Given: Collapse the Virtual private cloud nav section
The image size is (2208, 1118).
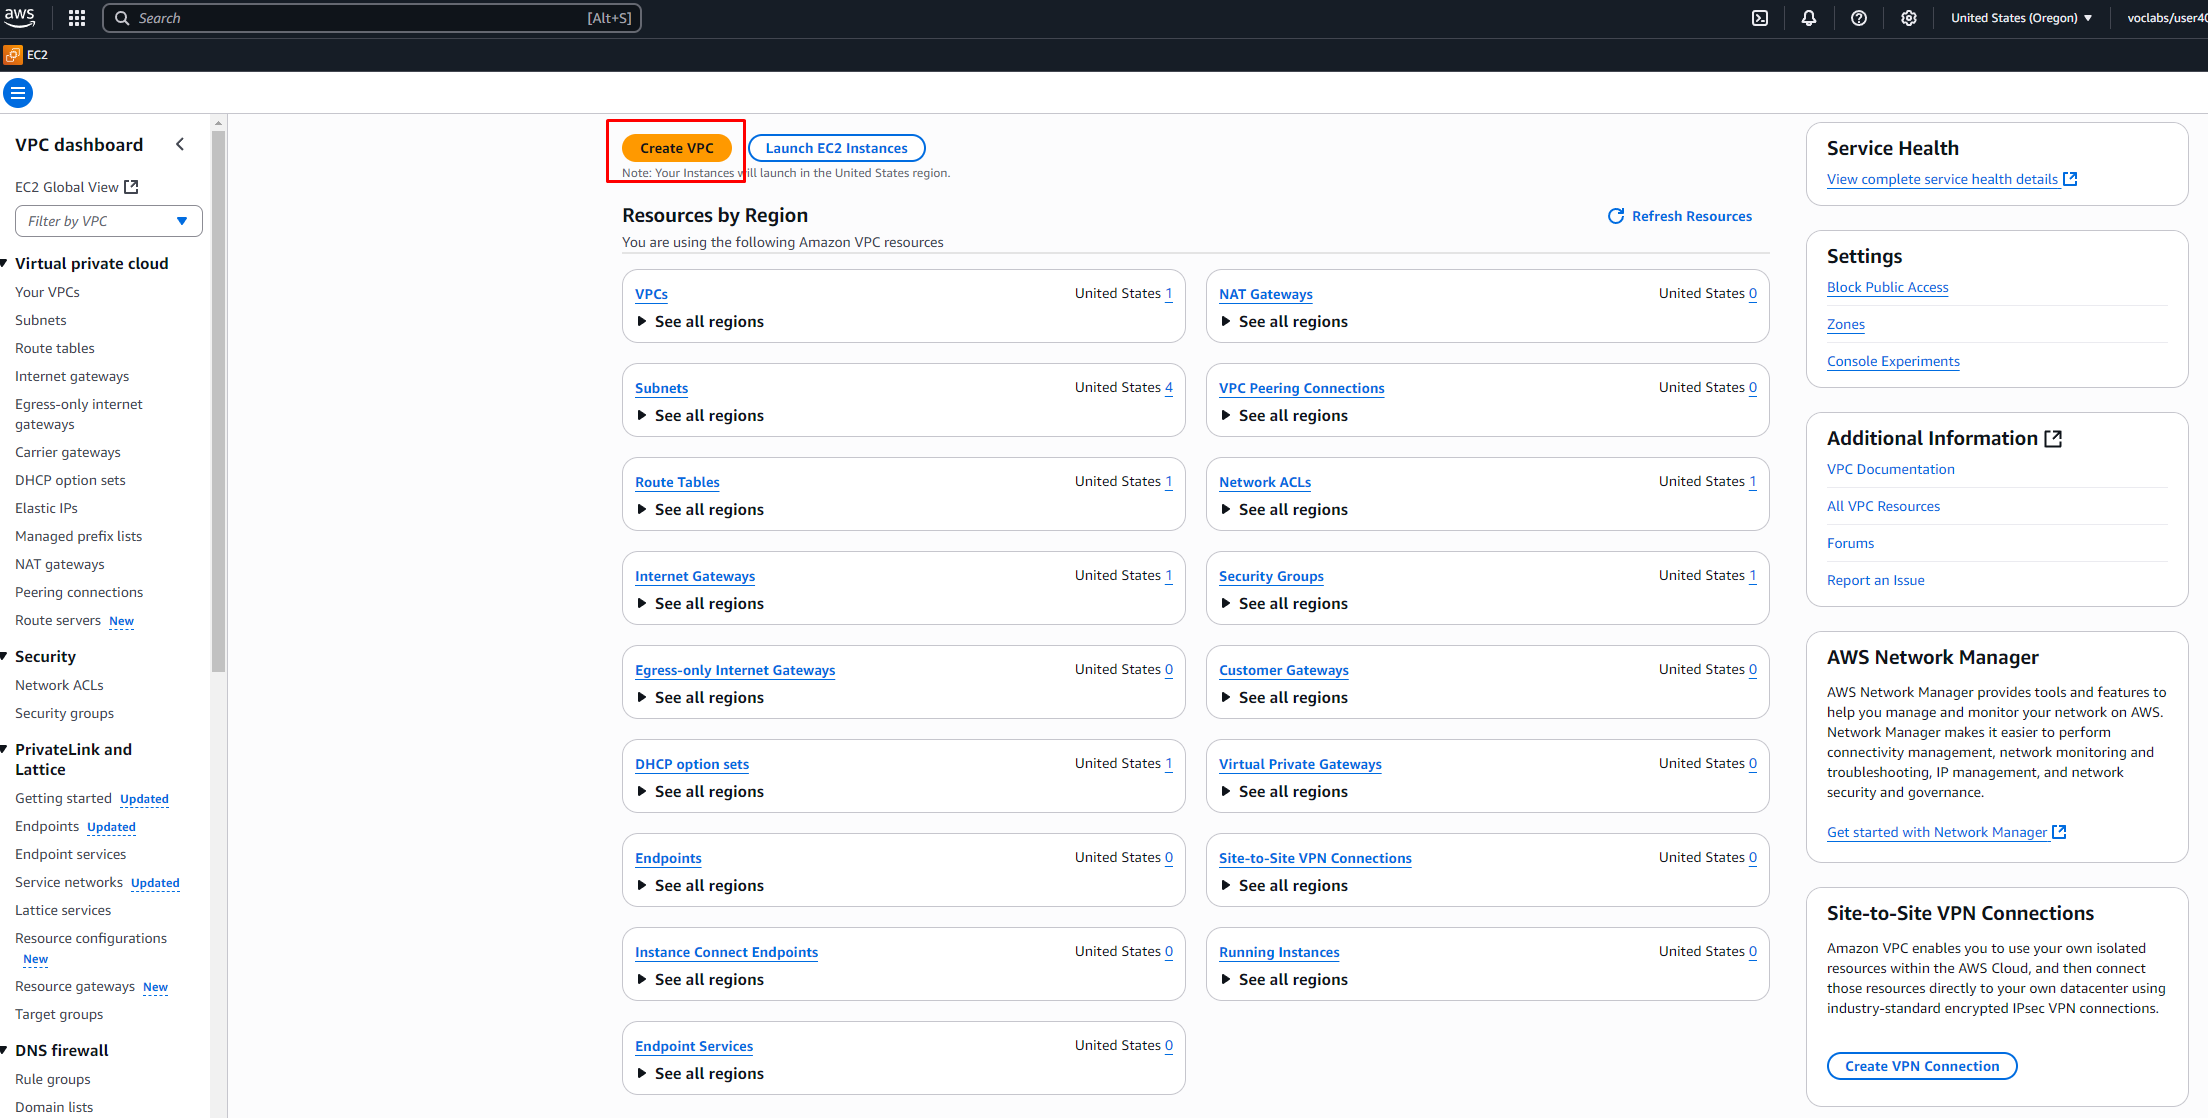Looking at the screenshot, I should click(x=5, y=263).
